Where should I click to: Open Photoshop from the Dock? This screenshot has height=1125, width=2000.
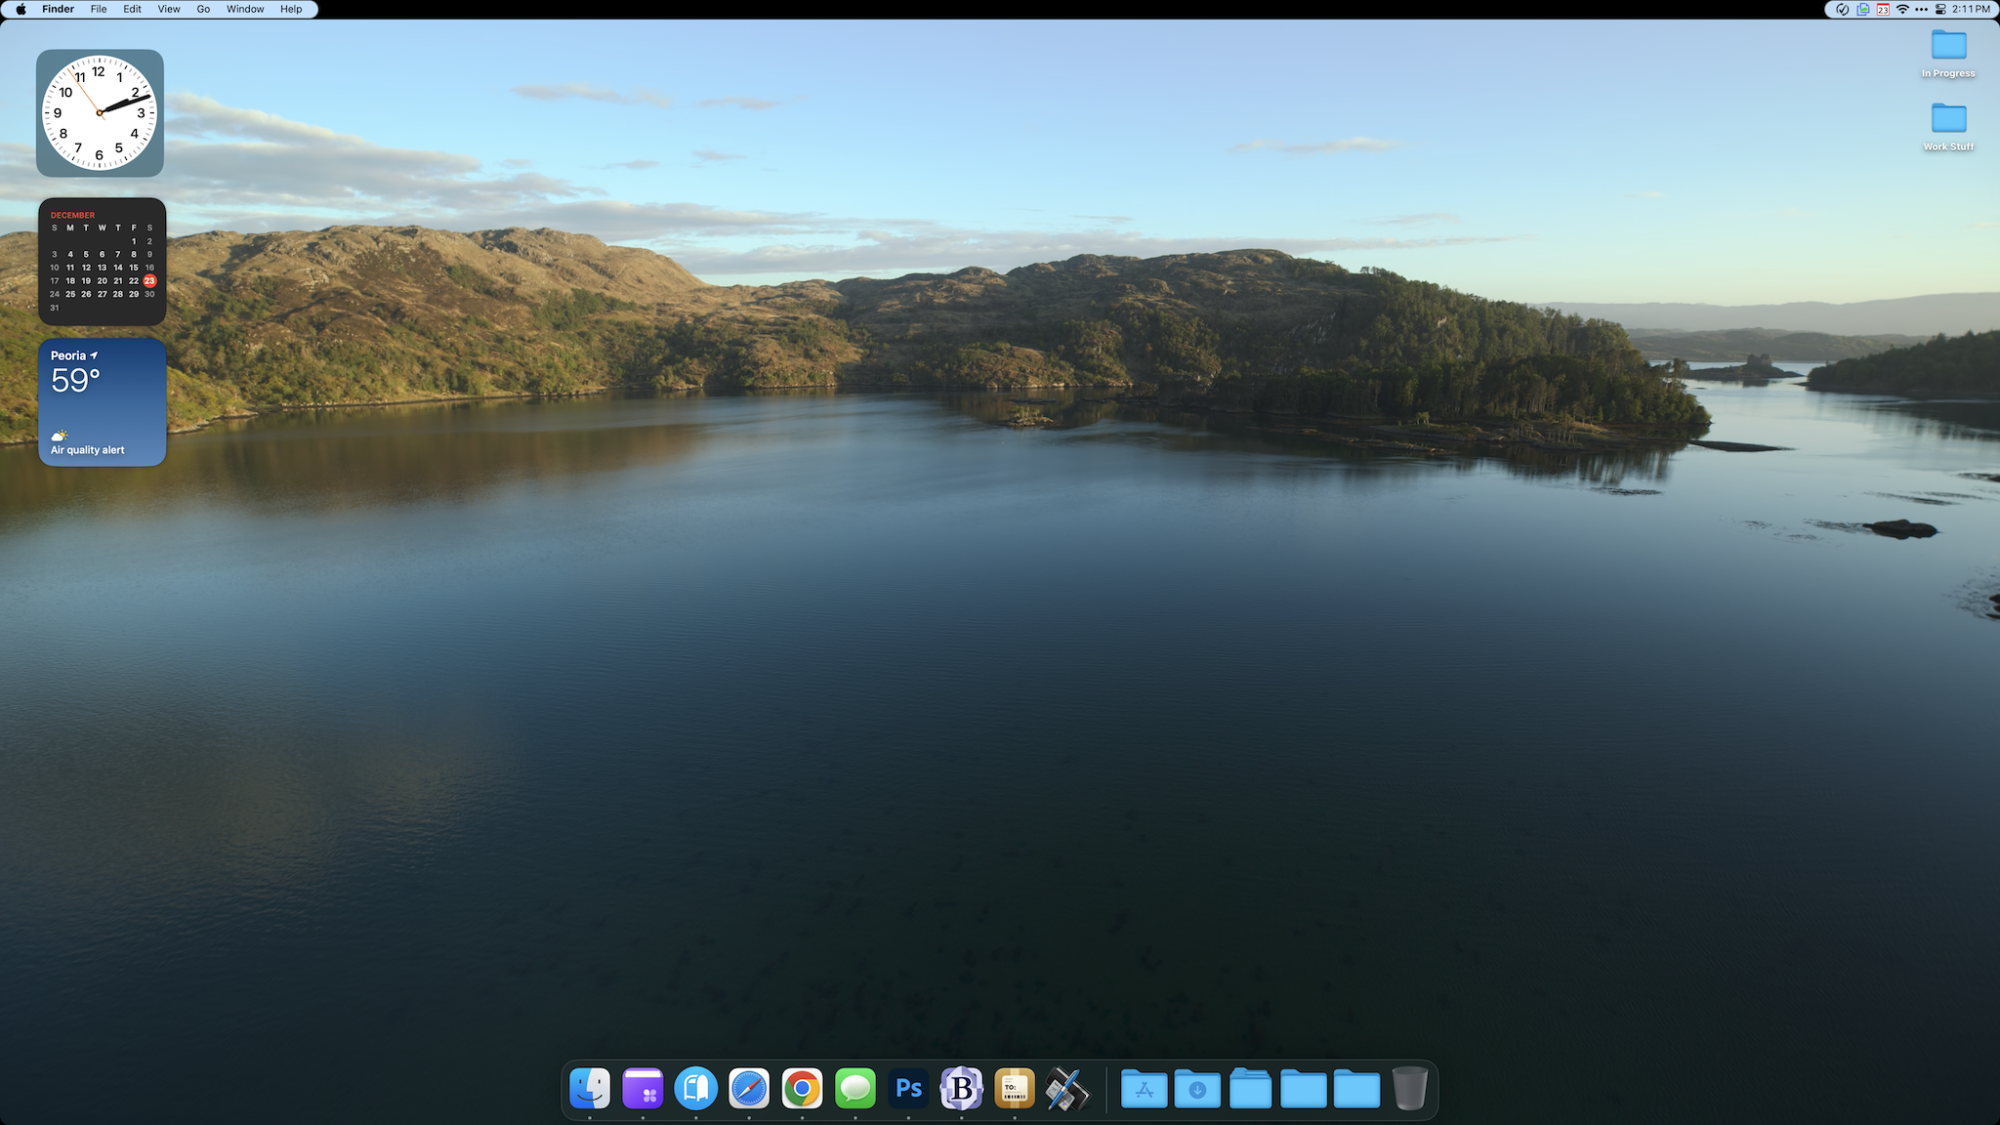point(908,1088)
